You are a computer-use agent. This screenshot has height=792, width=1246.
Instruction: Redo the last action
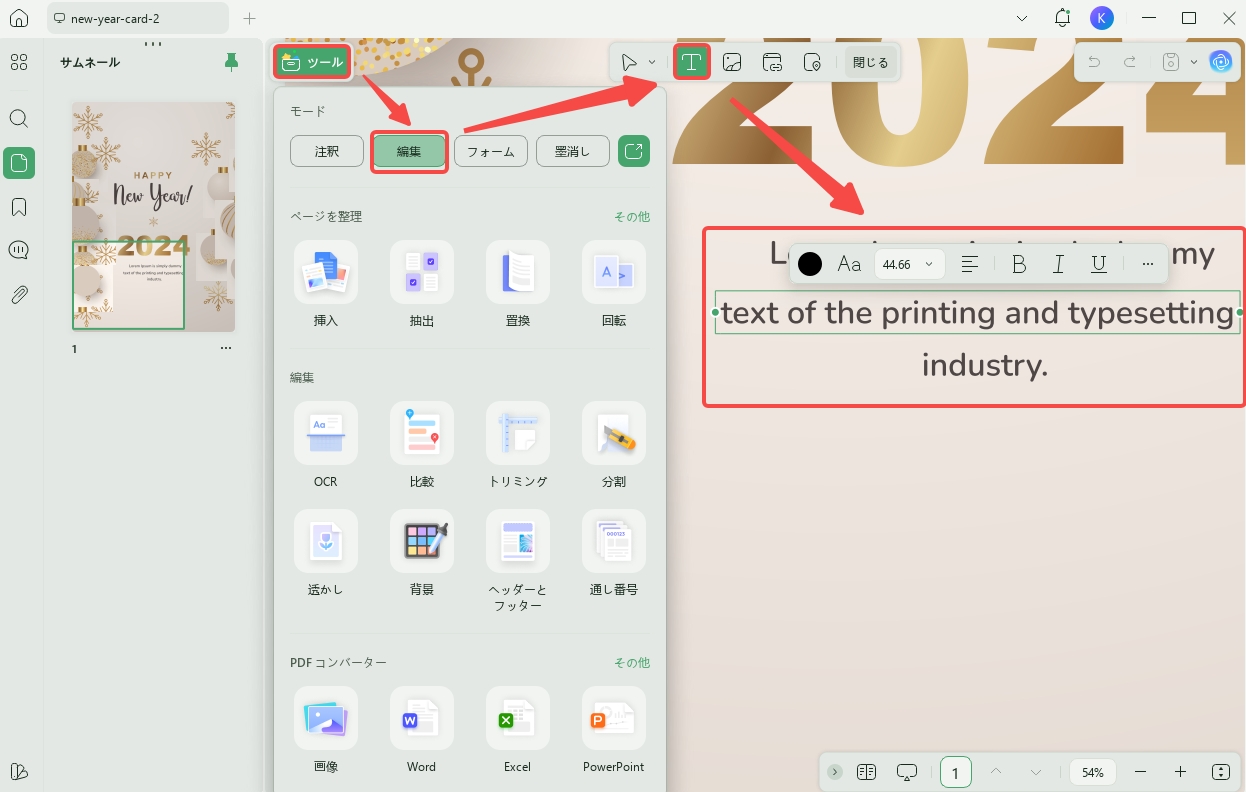coord(1129,62)
